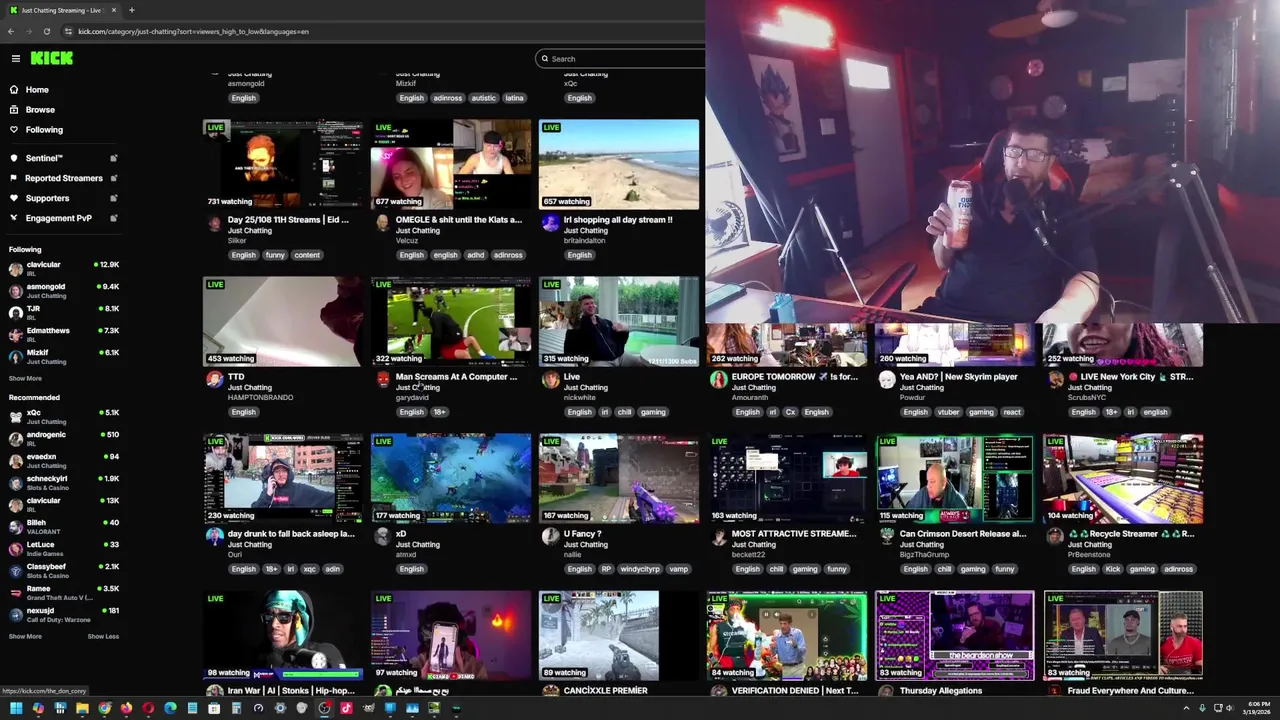Expand Recommended list with Show More
The image size is (1280, 720).
click(x=26, y=636)
